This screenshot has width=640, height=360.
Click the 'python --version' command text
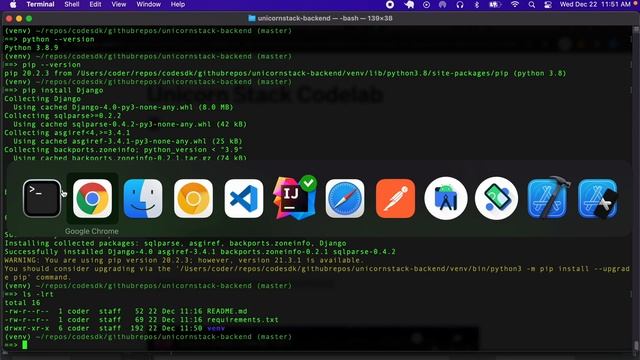58,40
